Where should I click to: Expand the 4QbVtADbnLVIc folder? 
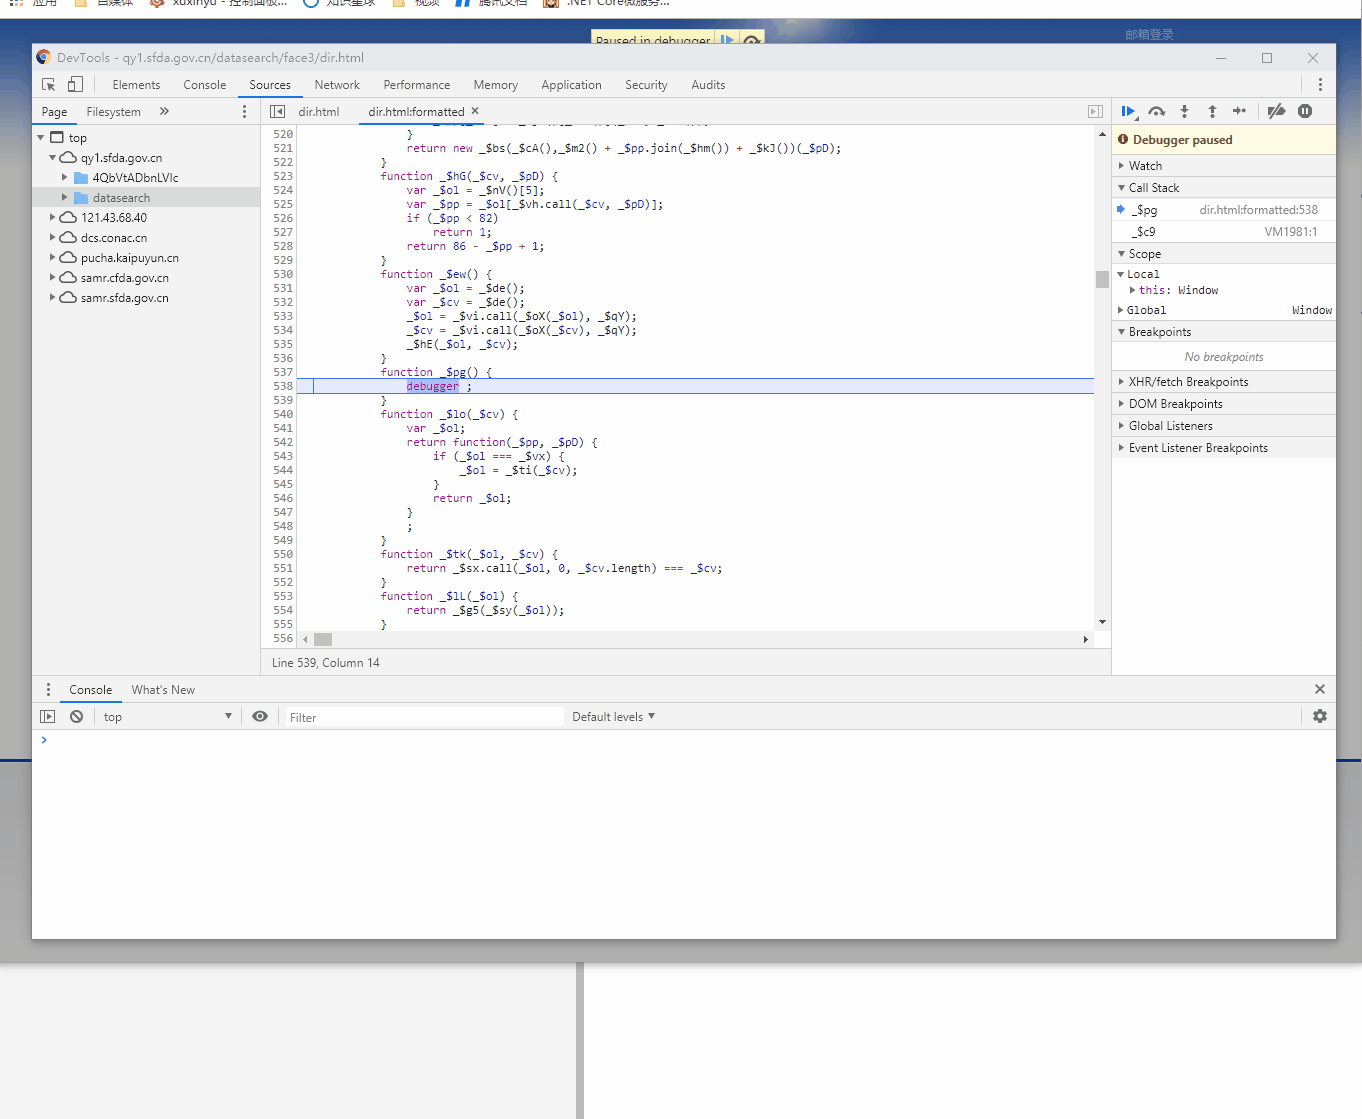pyautogui.click(x=65, y=178)
